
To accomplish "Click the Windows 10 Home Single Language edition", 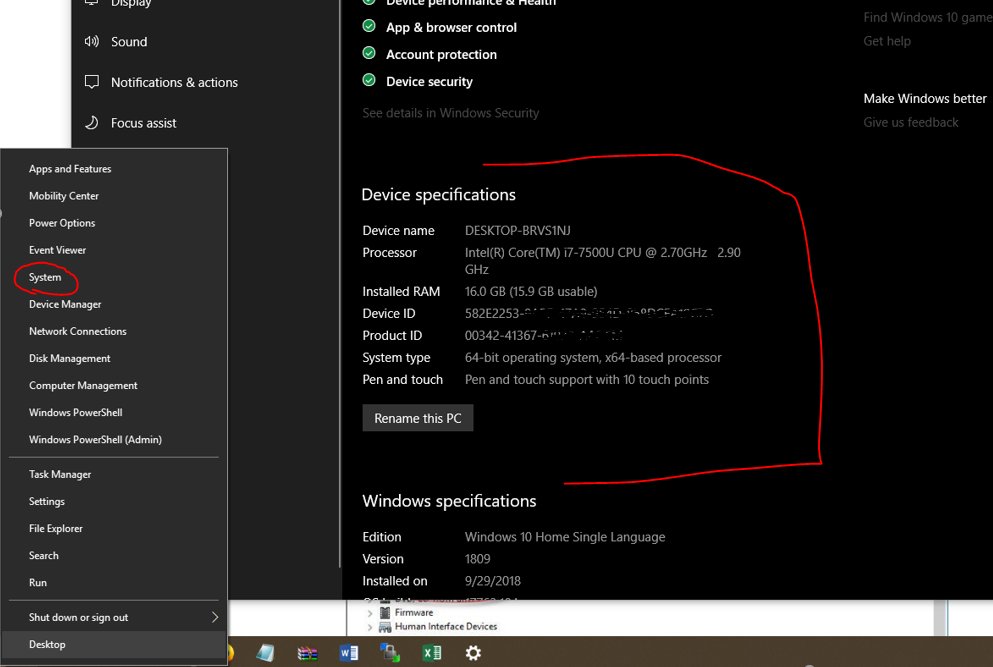I will (x=565, y=537).
